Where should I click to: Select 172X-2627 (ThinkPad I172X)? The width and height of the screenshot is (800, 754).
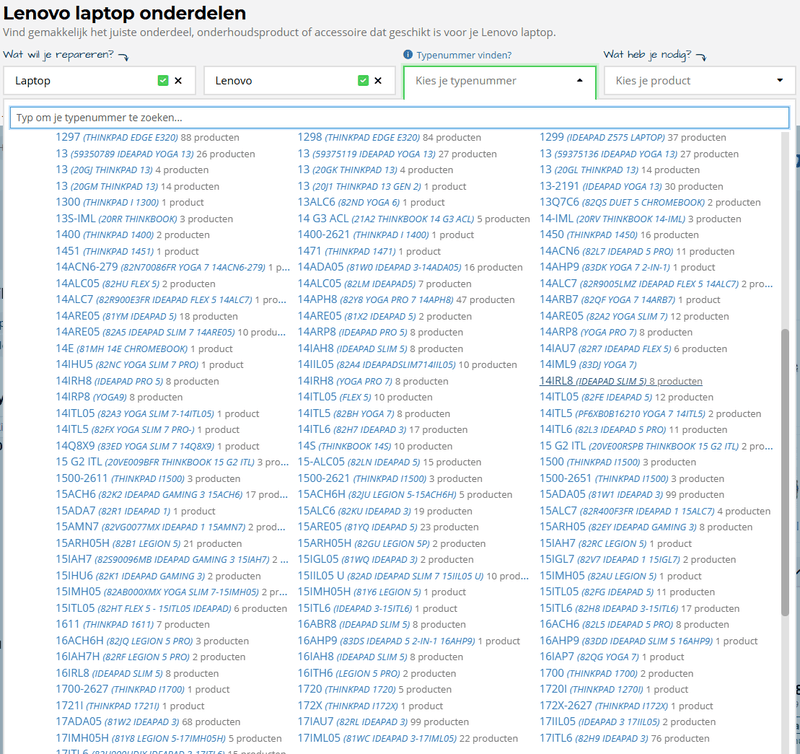point(626,706)
